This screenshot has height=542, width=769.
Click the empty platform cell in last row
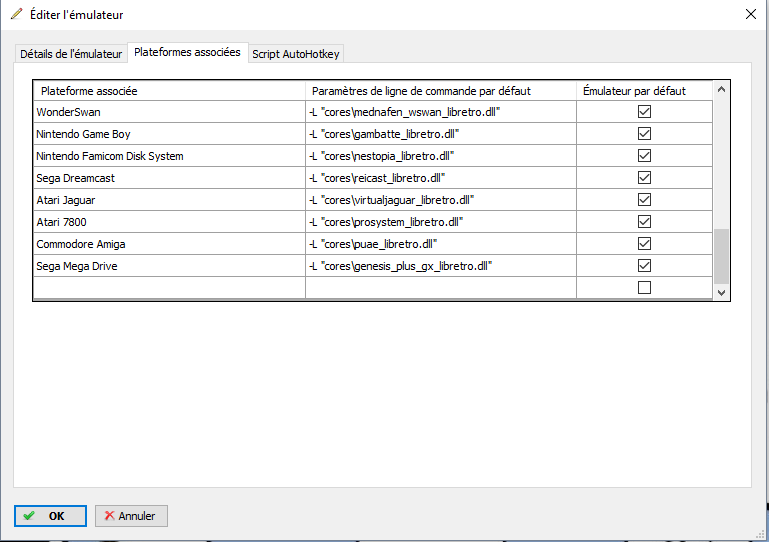(170, 288)
